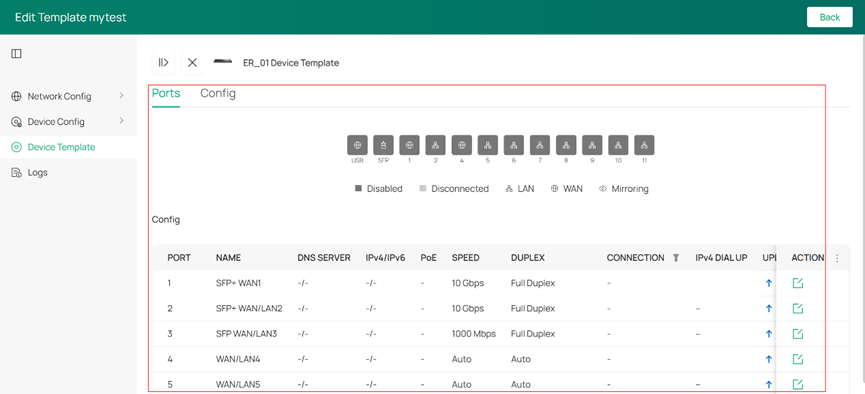Click uplink arrow for WAN/LAN4
Image resolution: width=865 pixels, height=394 pixels.
[x=769, y=359]
